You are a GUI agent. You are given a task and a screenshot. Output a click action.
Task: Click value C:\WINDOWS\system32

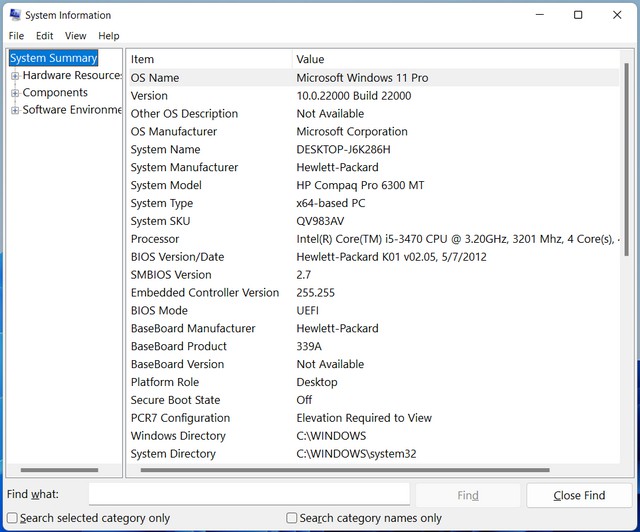tap(356, 454)
